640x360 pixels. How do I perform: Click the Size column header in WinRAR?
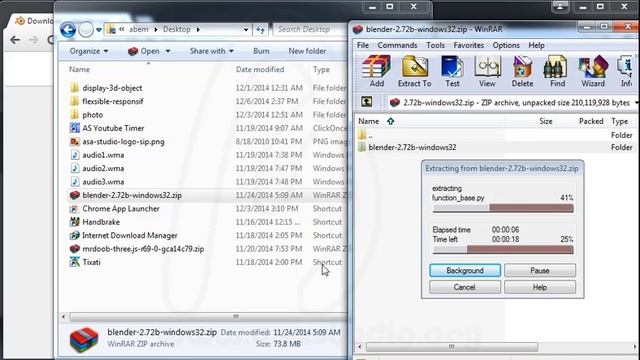pyautogui.click(x=545, y=121)
